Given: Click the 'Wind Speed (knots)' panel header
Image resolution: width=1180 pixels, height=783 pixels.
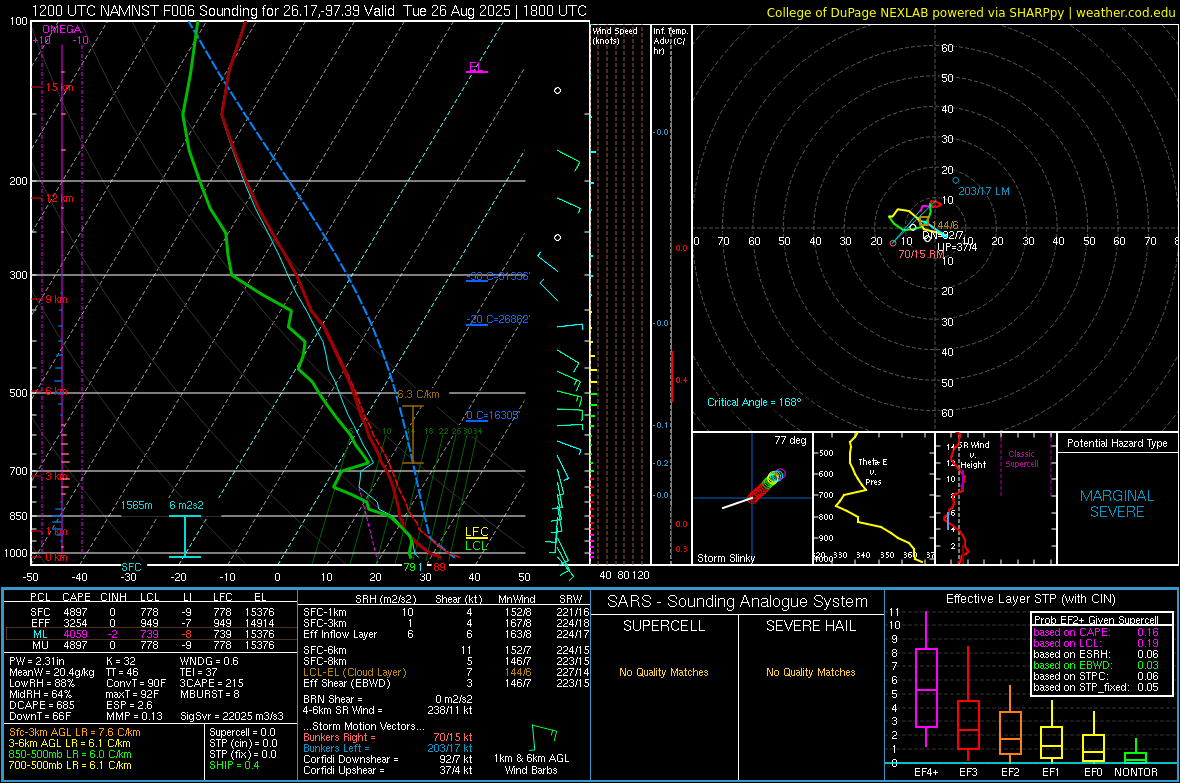Looking at the screenshot, I should pyautogui.click(x=615, y=35).
